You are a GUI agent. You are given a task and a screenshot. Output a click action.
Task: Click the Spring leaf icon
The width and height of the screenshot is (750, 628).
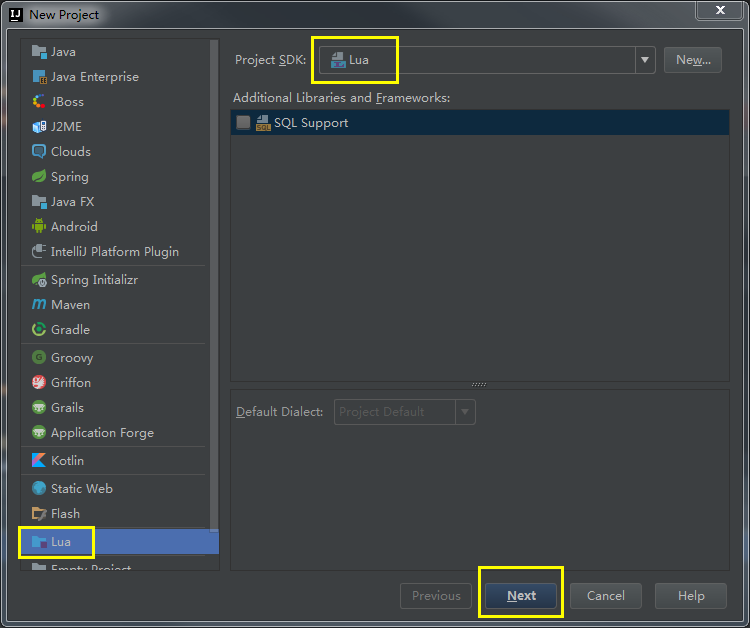pyautogui.click(x=39, y=176)
